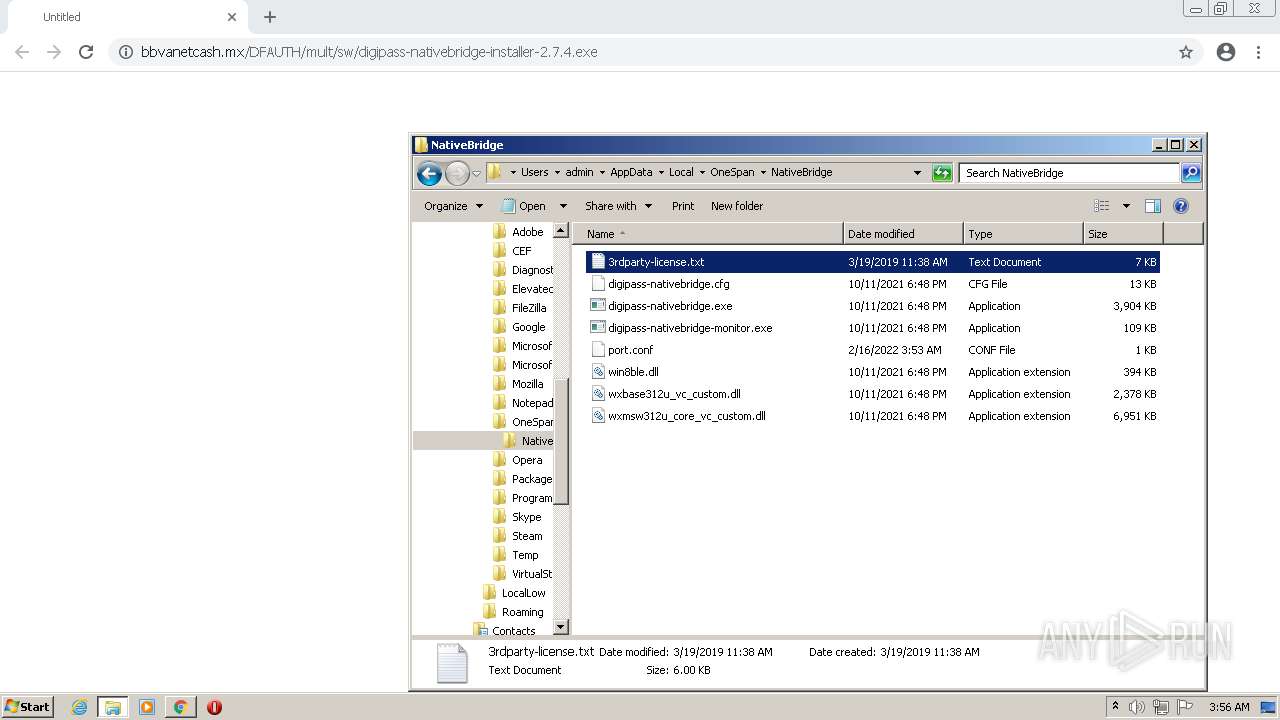
Task: Refresh the NativeBridge folder view
Action: coord(942,173)
